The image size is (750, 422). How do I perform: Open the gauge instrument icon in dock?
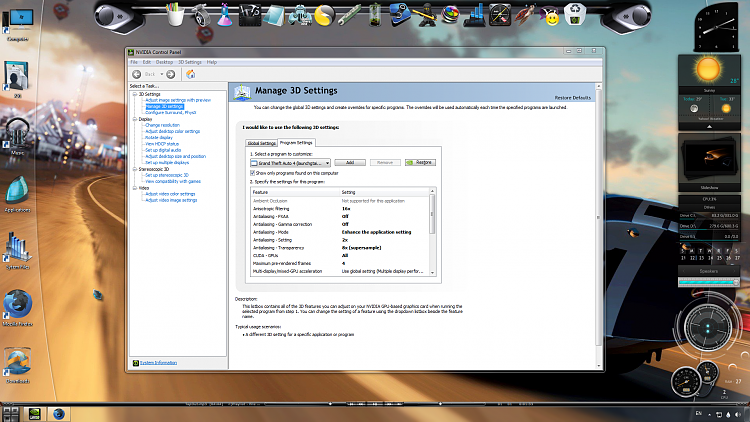click(x=499, y=15)
